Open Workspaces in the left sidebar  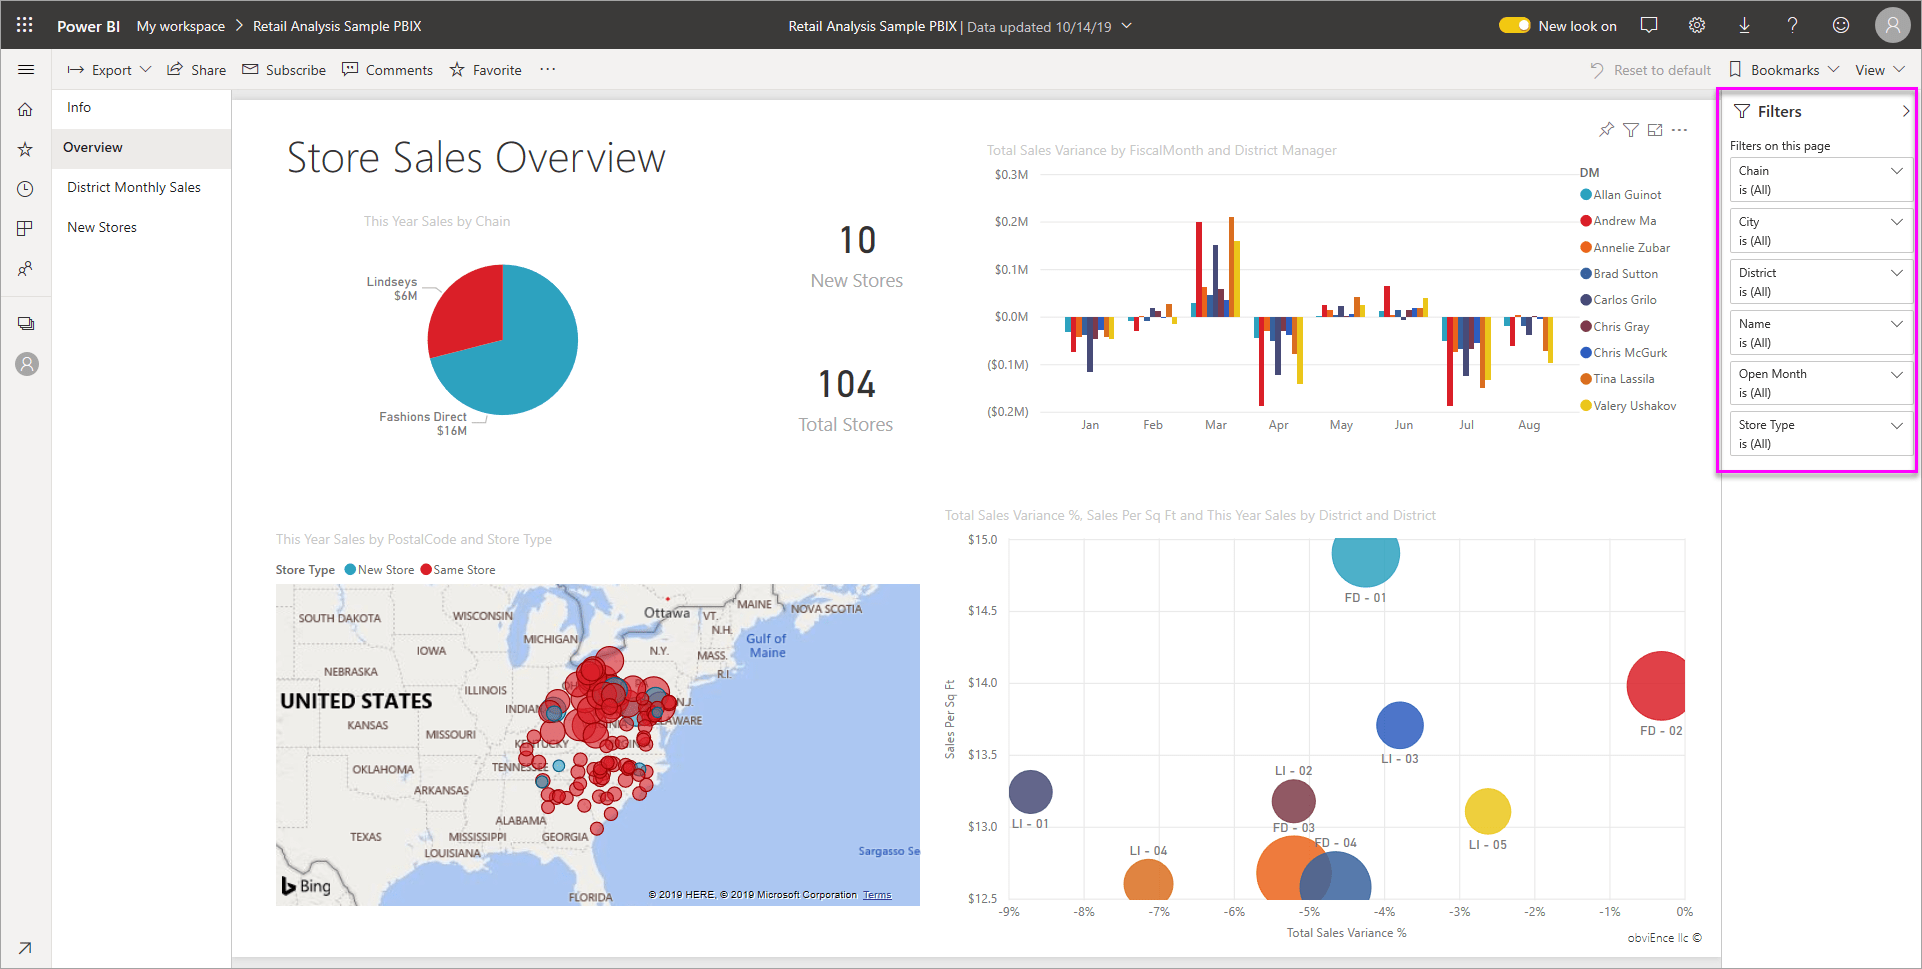point(25,323)
